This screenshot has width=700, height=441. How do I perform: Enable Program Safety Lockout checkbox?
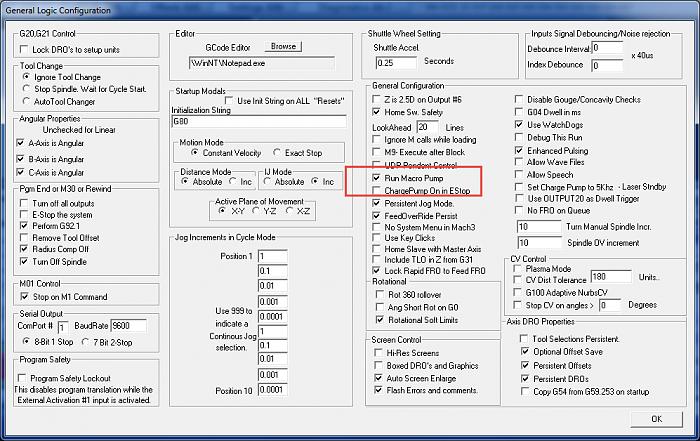[x=25, y=377]
